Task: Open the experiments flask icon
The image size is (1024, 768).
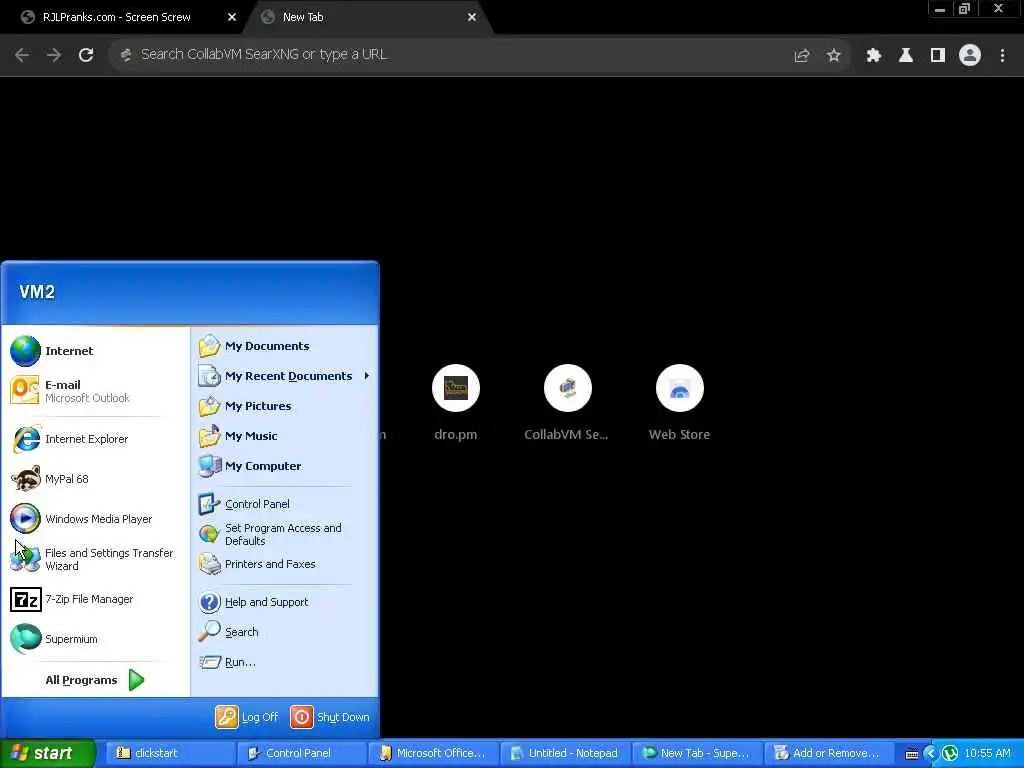Action: tap(906, 56)
